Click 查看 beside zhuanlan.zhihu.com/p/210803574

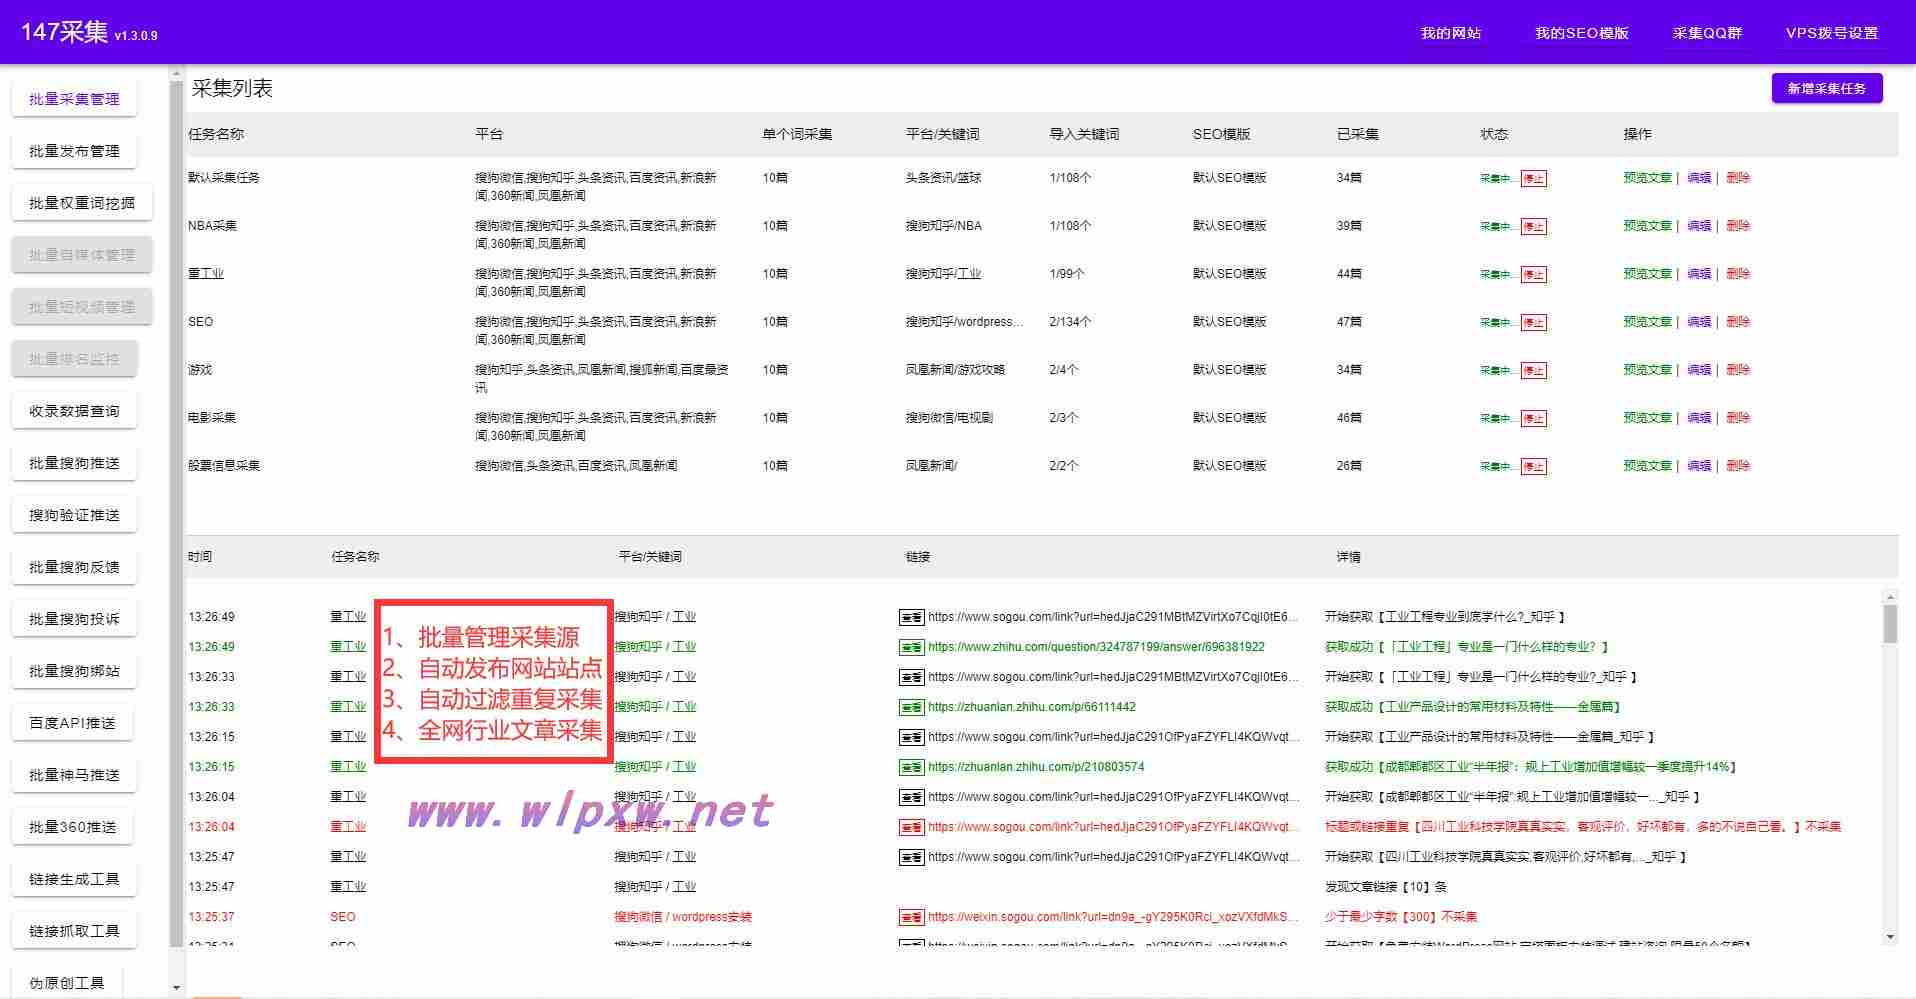pyautogui.click(x=911, y=767)
